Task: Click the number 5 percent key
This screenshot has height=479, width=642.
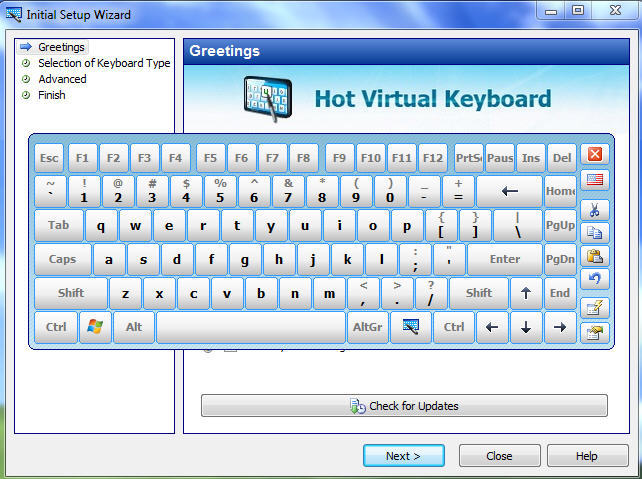Action: coord(220,191)
